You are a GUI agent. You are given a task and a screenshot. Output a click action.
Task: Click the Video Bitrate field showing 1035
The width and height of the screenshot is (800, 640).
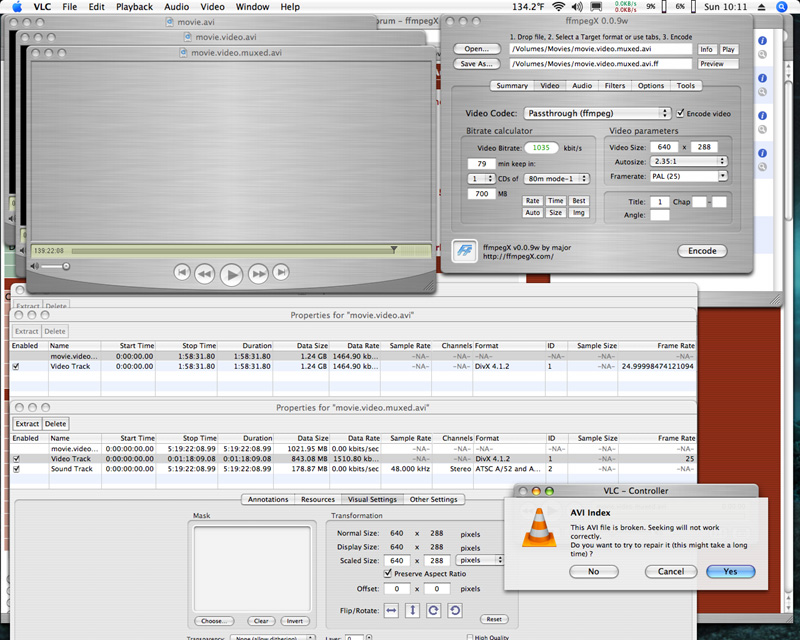pos(541,147)
